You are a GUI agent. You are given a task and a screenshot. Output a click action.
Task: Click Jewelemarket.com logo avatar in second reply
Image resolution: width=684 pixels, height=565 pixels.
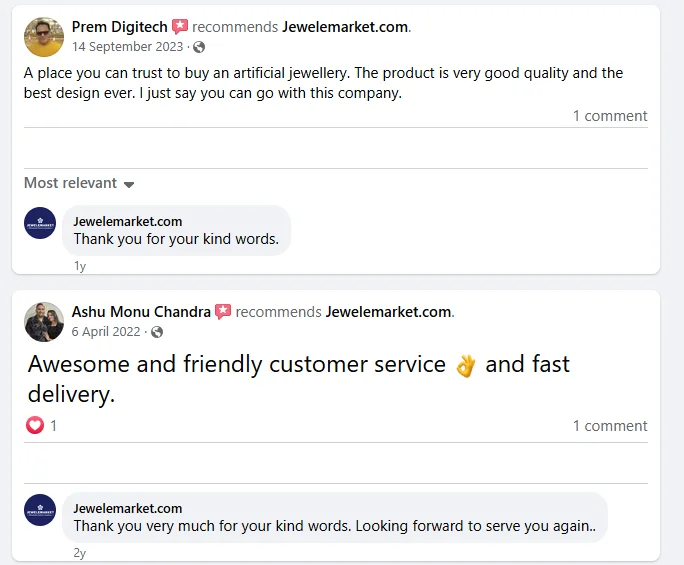[x=40, y=510]
